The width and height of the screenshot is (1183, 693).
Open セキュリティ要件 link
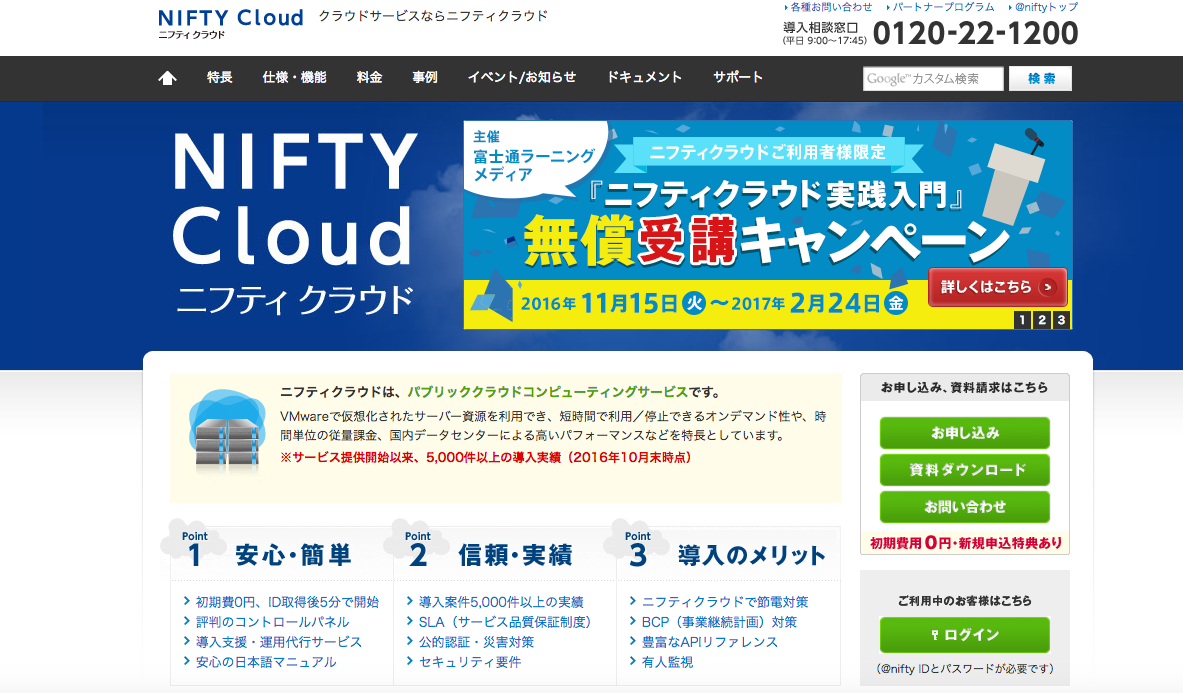tap(469, 662)
